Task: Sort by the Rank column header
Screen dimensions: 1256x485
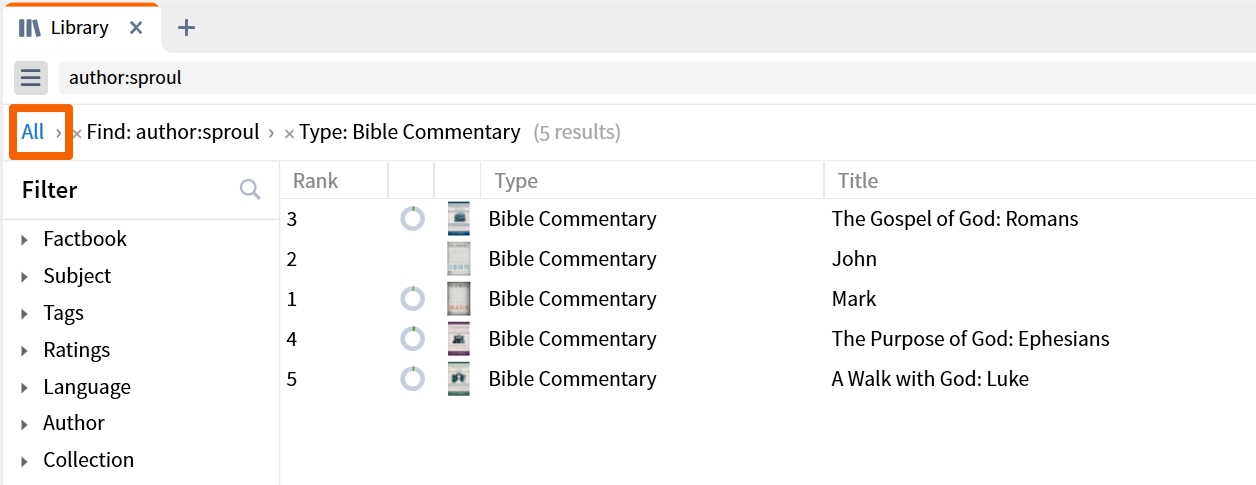Action: click(x=315, y=181)
